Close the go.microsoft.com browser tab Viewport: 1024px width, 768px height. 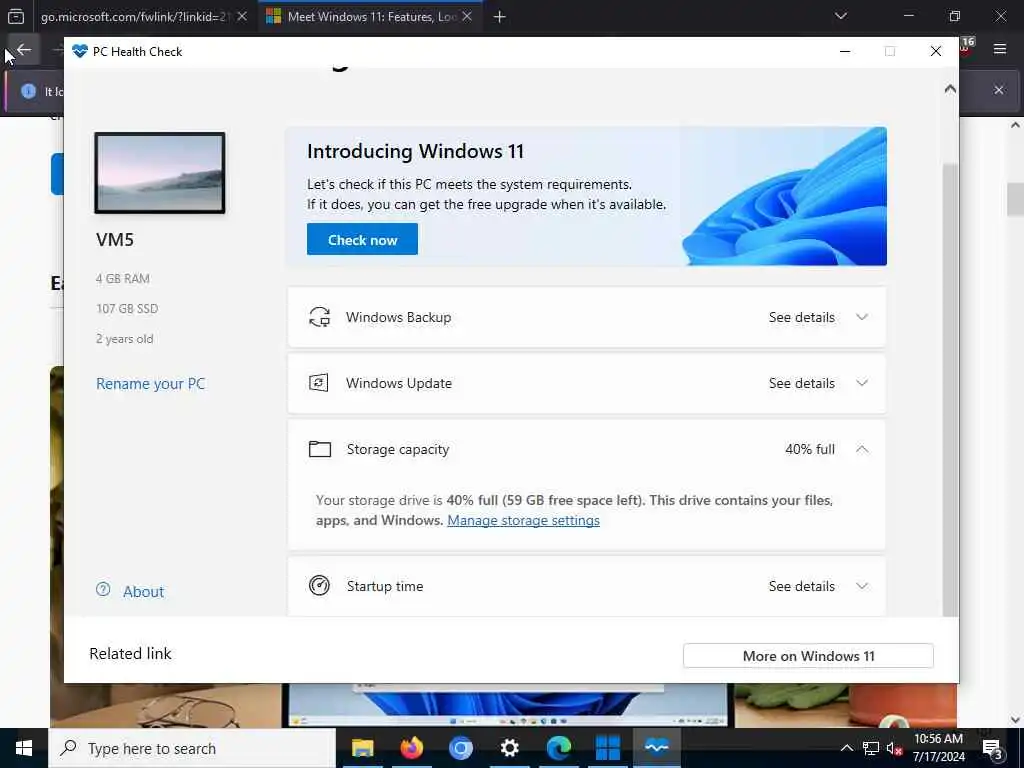coord(242,16)
